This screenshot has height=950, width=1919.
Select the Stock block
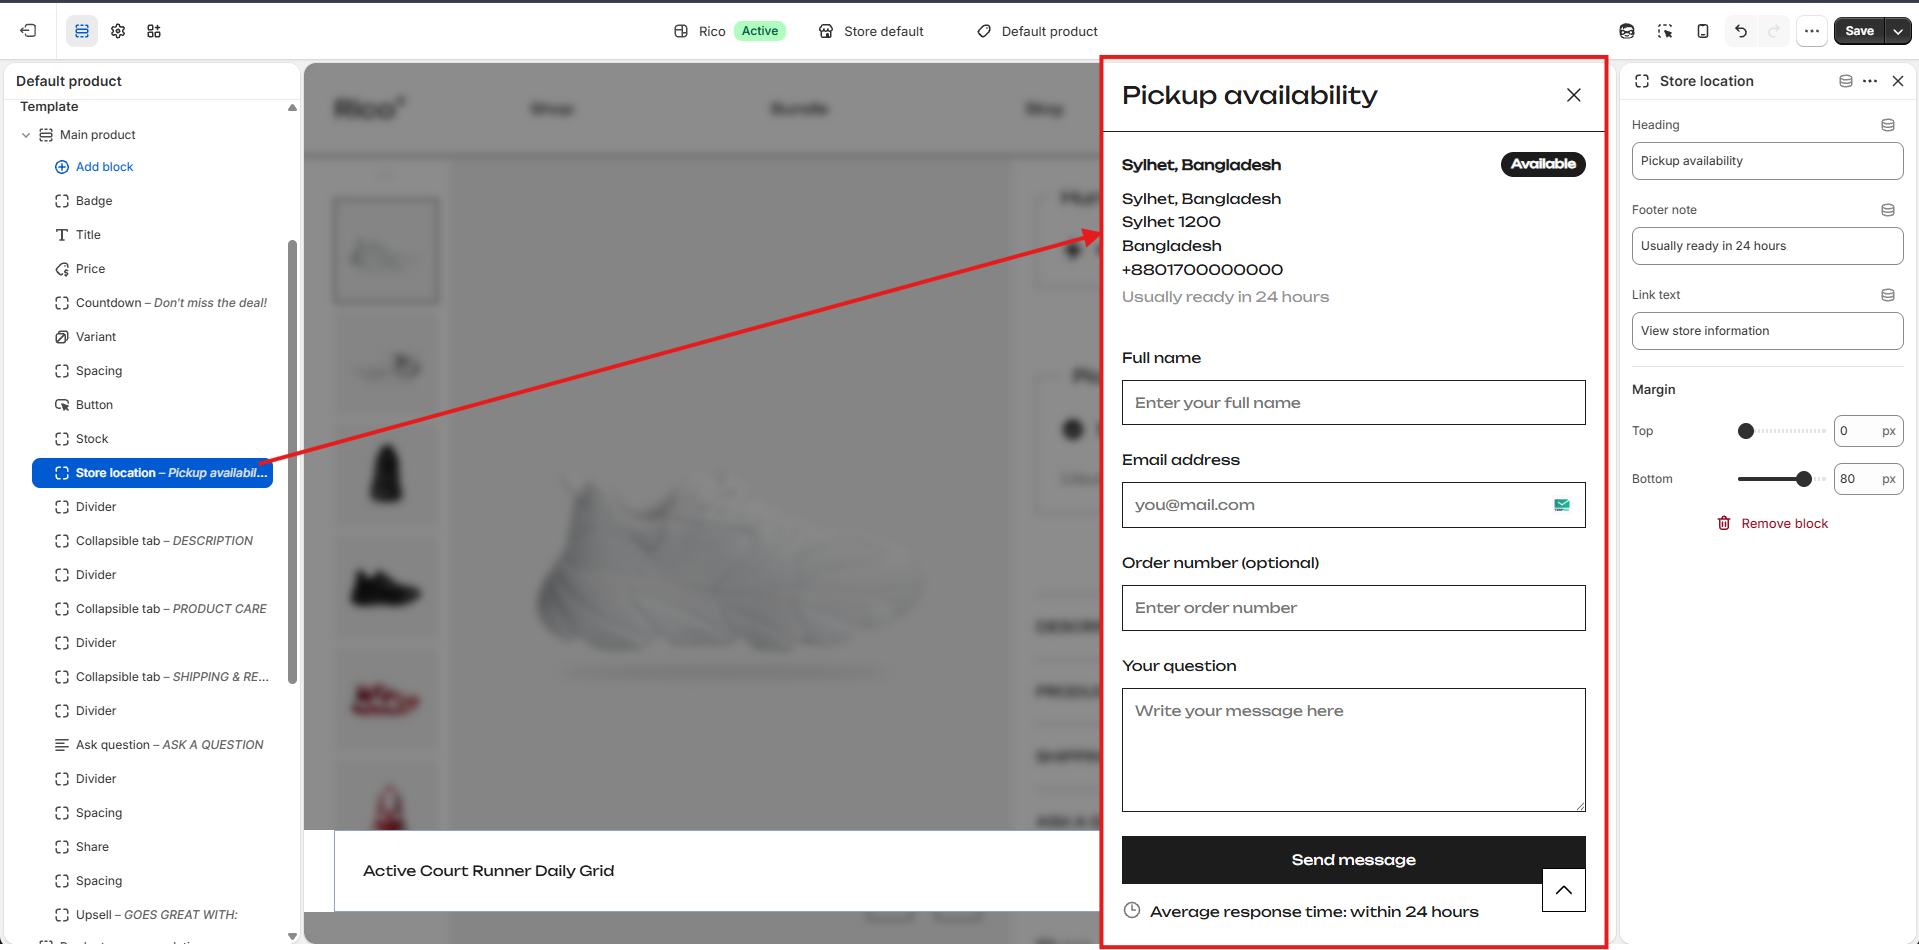coord(152,439)
